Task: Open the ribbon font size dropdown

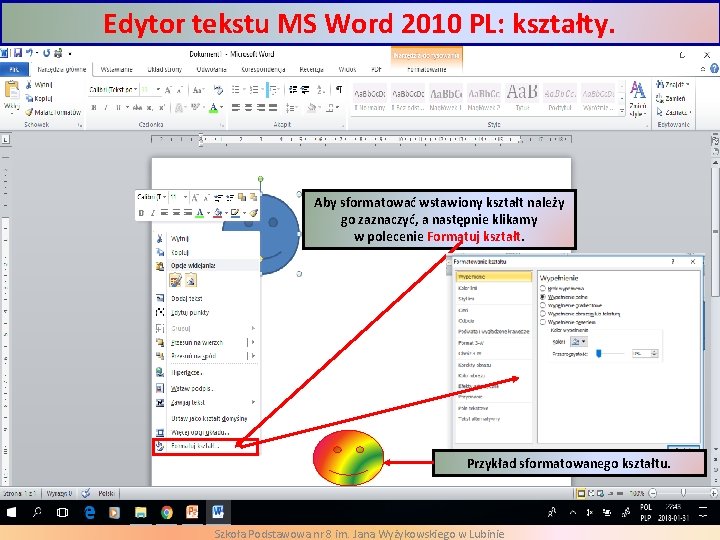Action: [158, 90]
